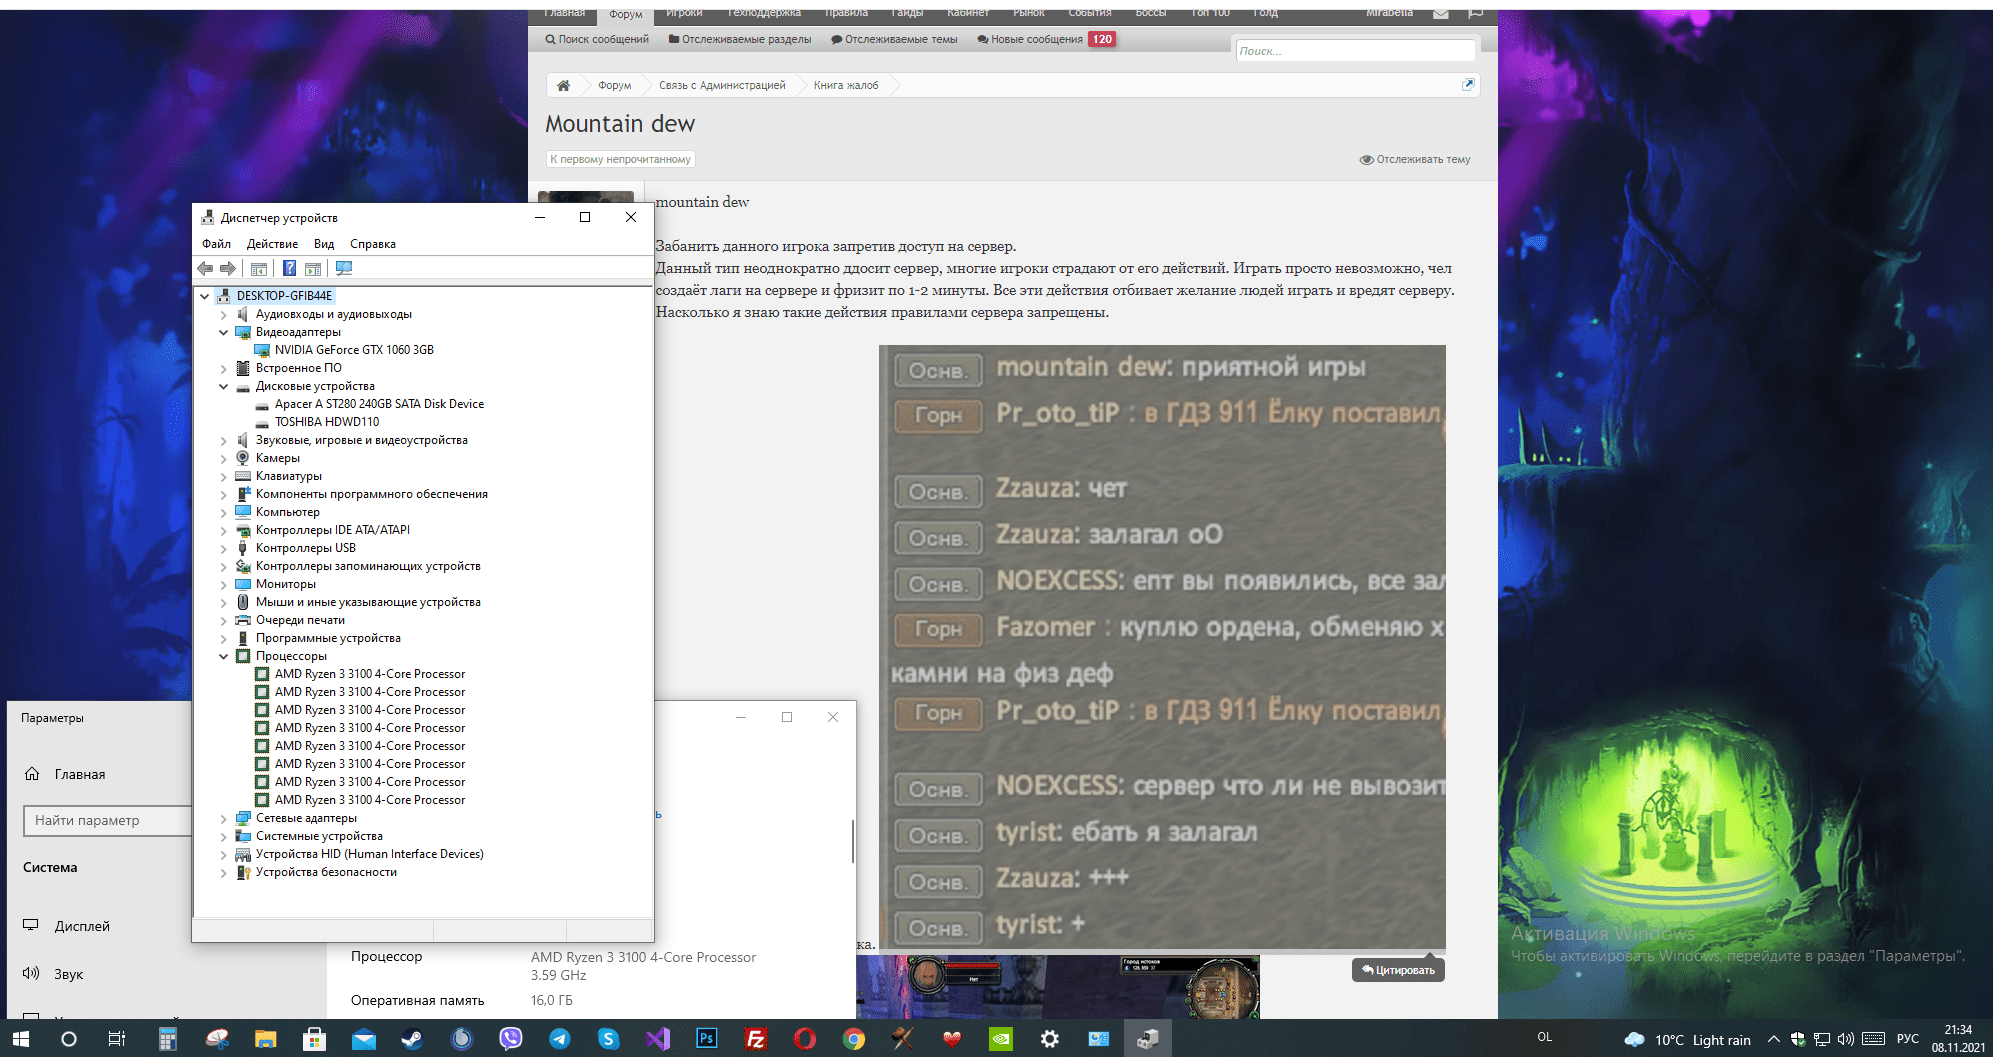Collapse the Видеоадаптеры category
Viewport: 1993px width, 1057px height.
(x=224, y=333)
